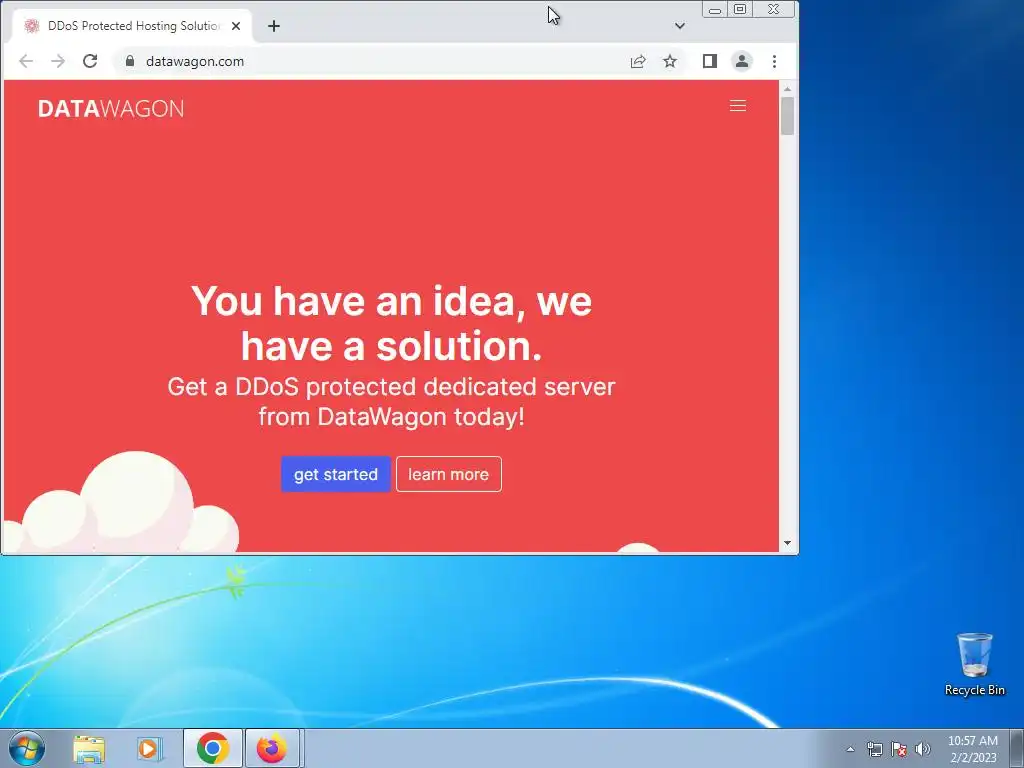Close the DDoS Protected Hosting tab
This screenshot has width=1024, height=768.
(236, 26)
